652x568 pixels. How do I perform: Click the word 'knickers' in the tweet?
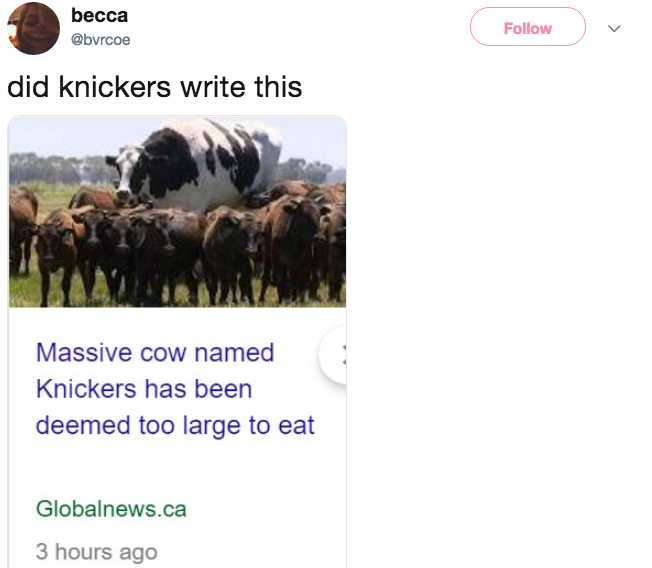[115, 87]
